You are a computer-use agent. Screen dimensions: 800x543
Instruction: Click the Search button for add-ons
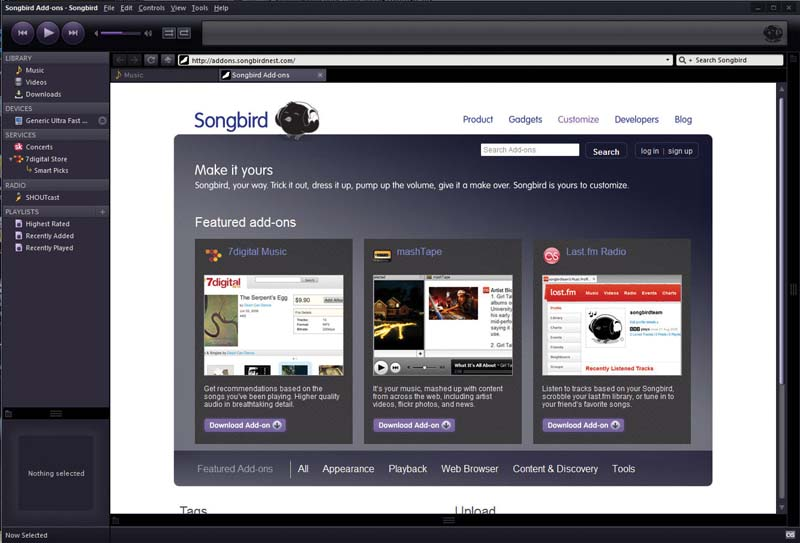tap(606, 152)
